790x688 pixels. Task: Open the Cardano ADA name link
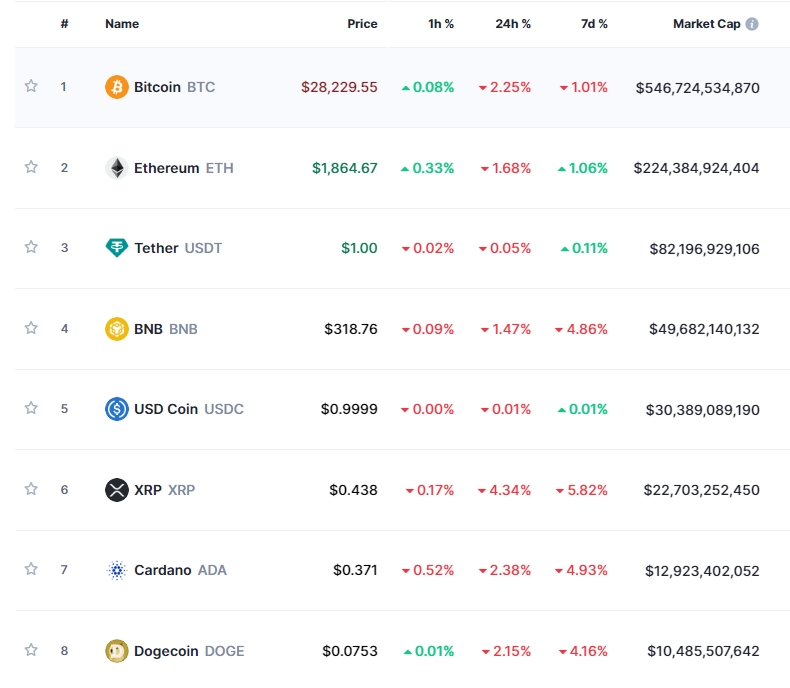click(x=180, y=570)
